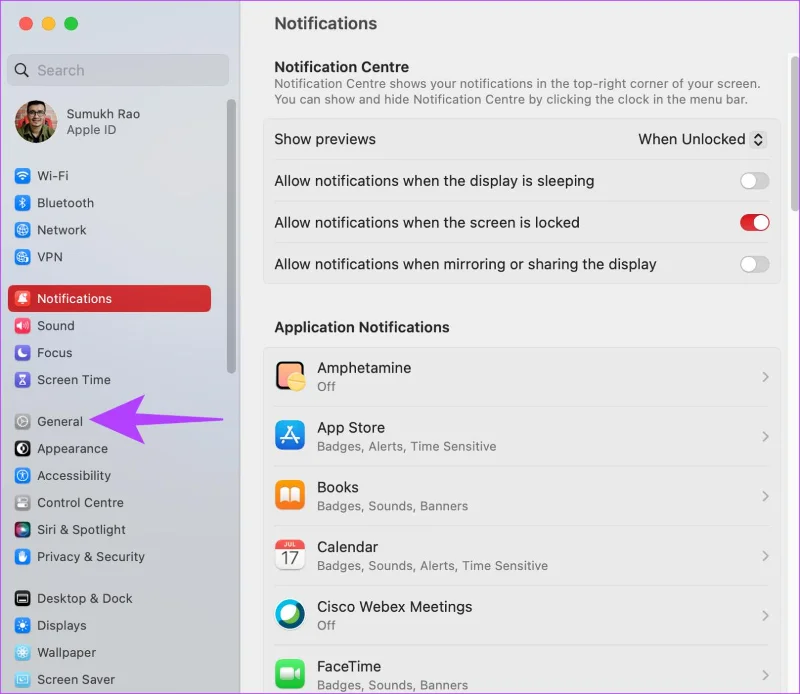Open Accessibility settings label

click(x=74, y=476)
